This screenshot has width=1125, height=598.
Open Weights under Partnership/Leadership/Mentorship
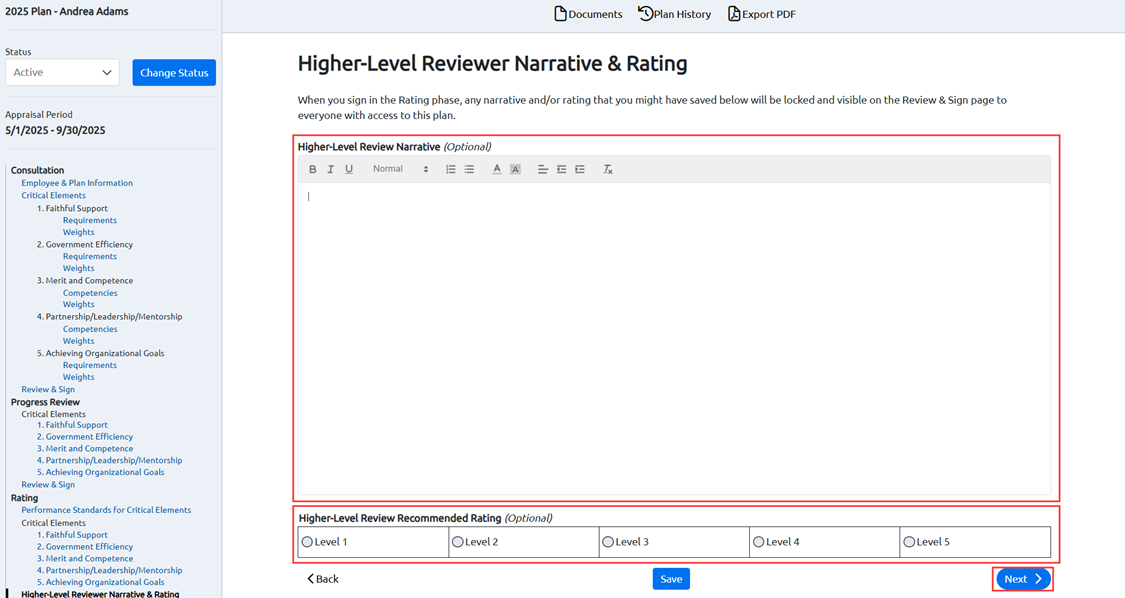[78, 341]
